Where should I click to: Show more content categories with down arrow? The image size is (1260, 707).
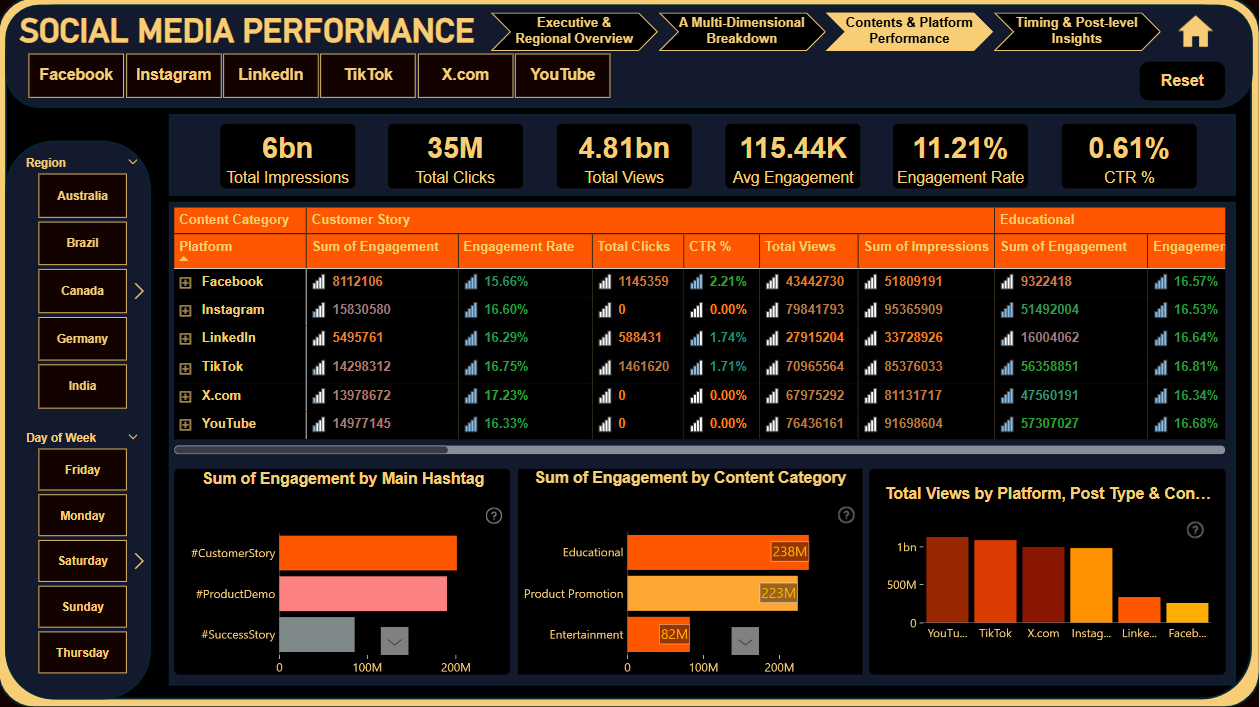(x=745, y=641)
